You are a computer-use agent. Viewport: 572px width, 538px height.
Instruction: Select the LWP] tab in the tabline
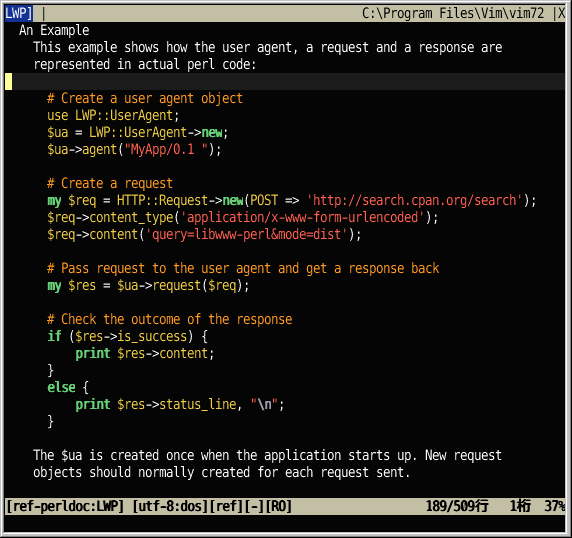(x=19, y=13)
